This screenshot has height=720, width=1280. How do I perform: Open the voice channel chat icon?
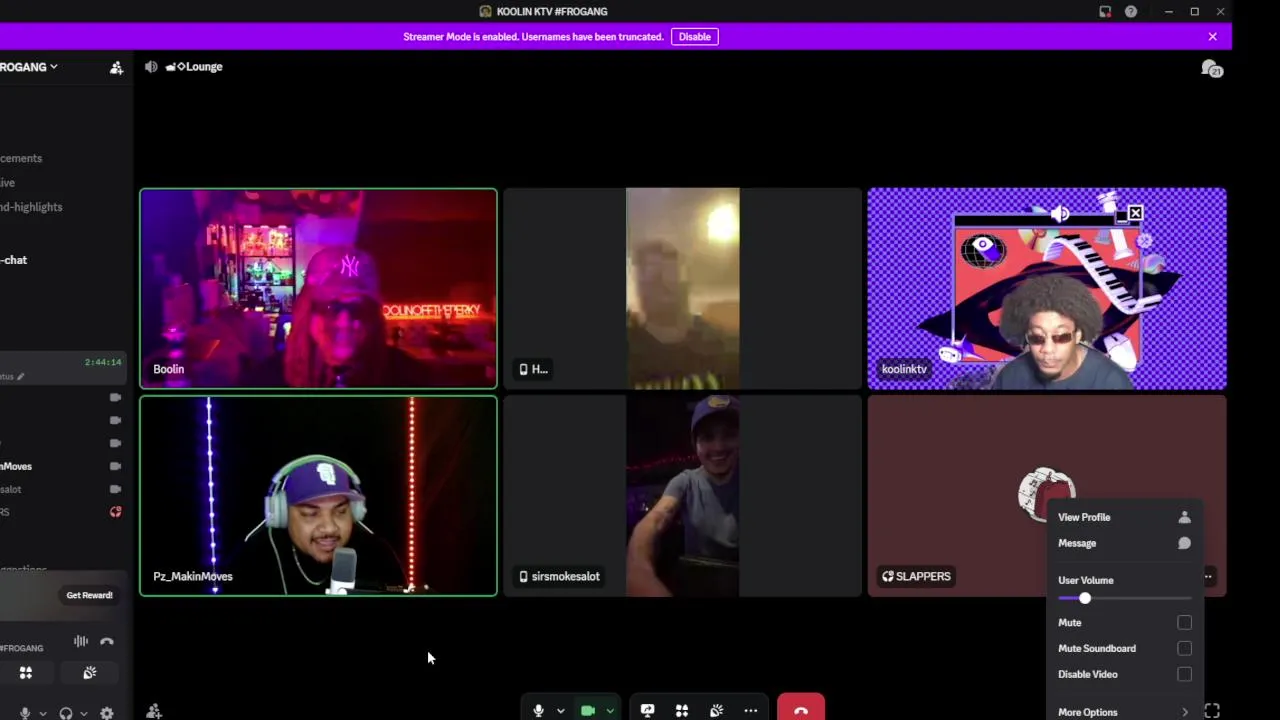[x=1212, y=69]
